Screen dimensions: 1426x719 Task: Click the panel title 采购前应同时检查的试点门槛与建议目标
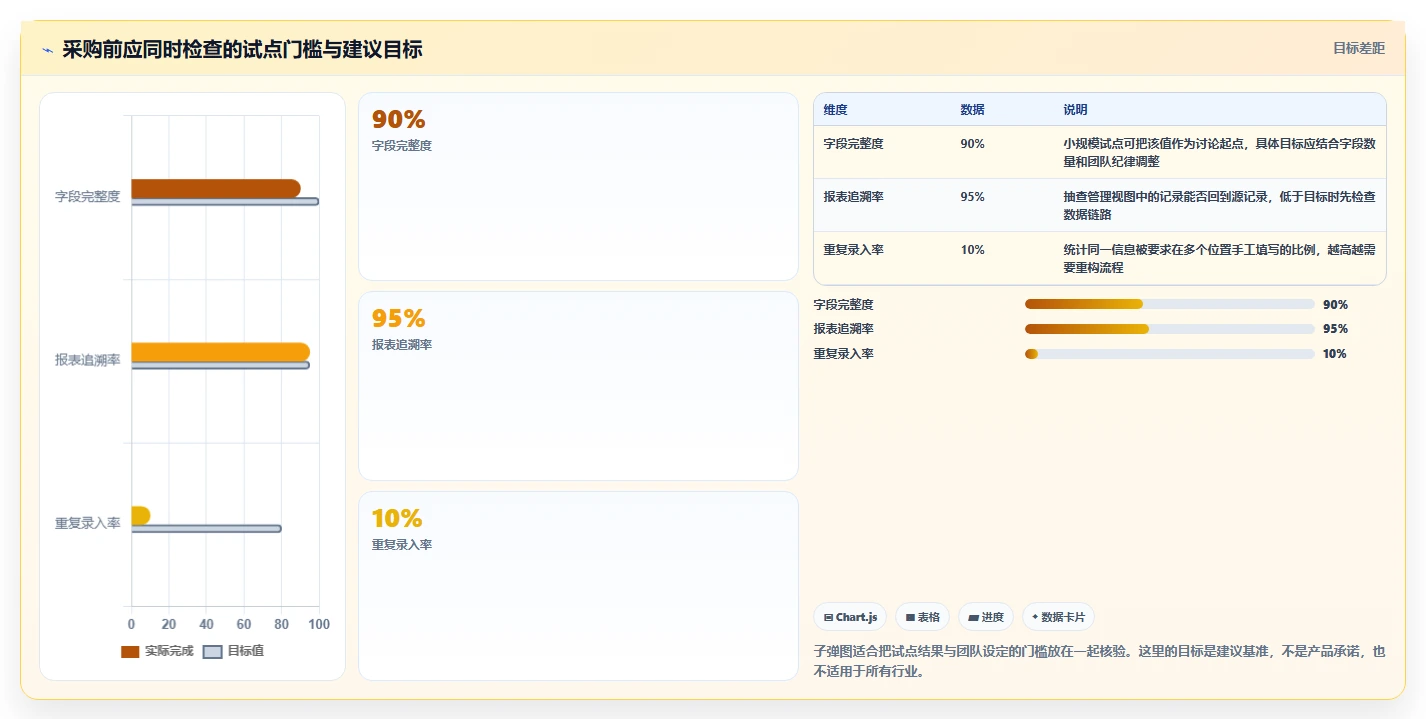tap(242, 49)
